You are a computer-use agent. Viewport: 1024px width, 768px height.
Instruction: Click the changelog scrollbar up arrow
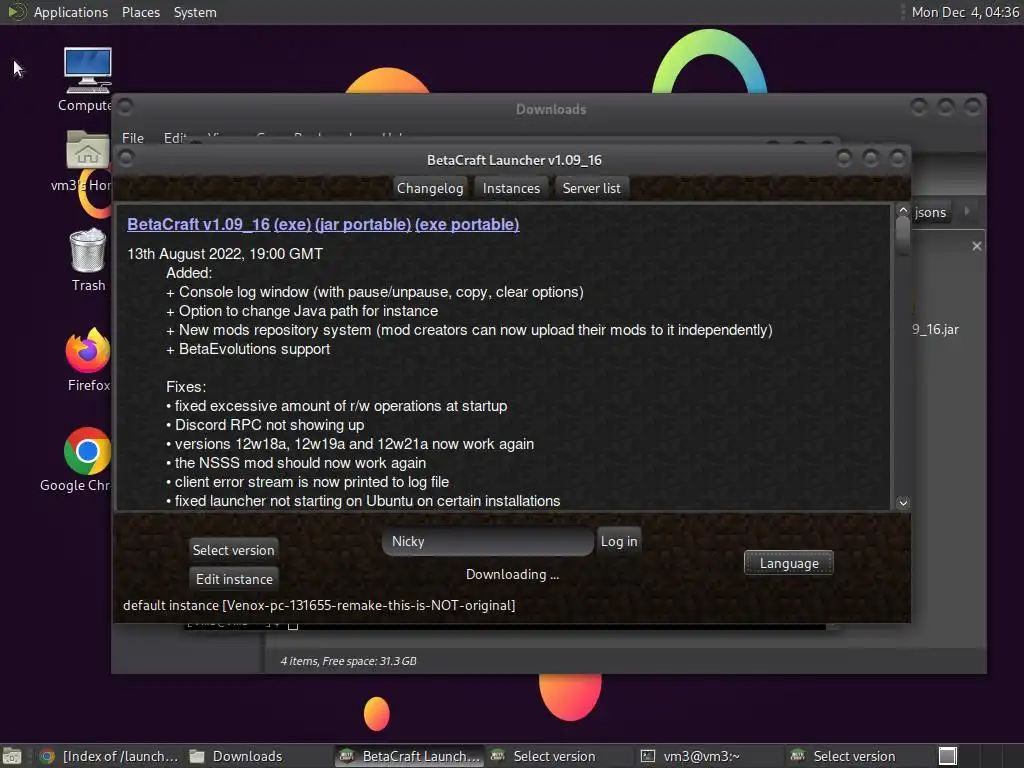click(x=903, y=210)
